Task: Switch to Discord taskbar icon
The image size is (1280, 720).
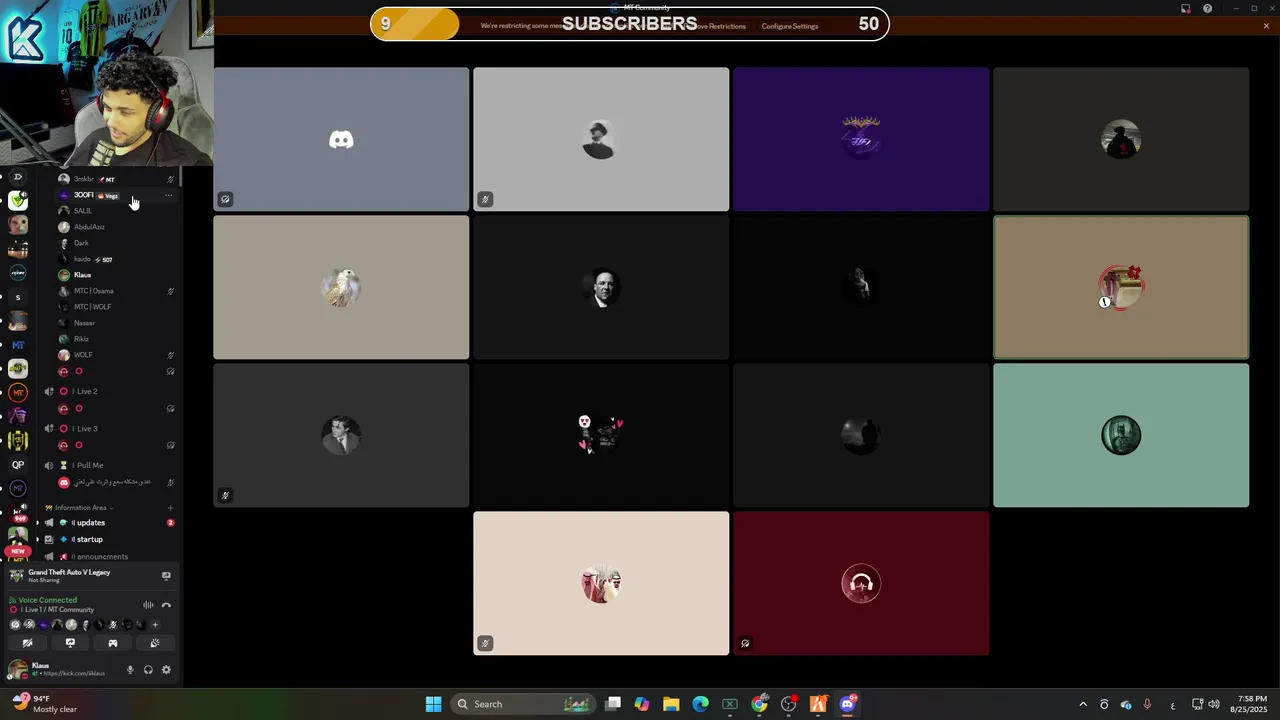Action: 848,704
